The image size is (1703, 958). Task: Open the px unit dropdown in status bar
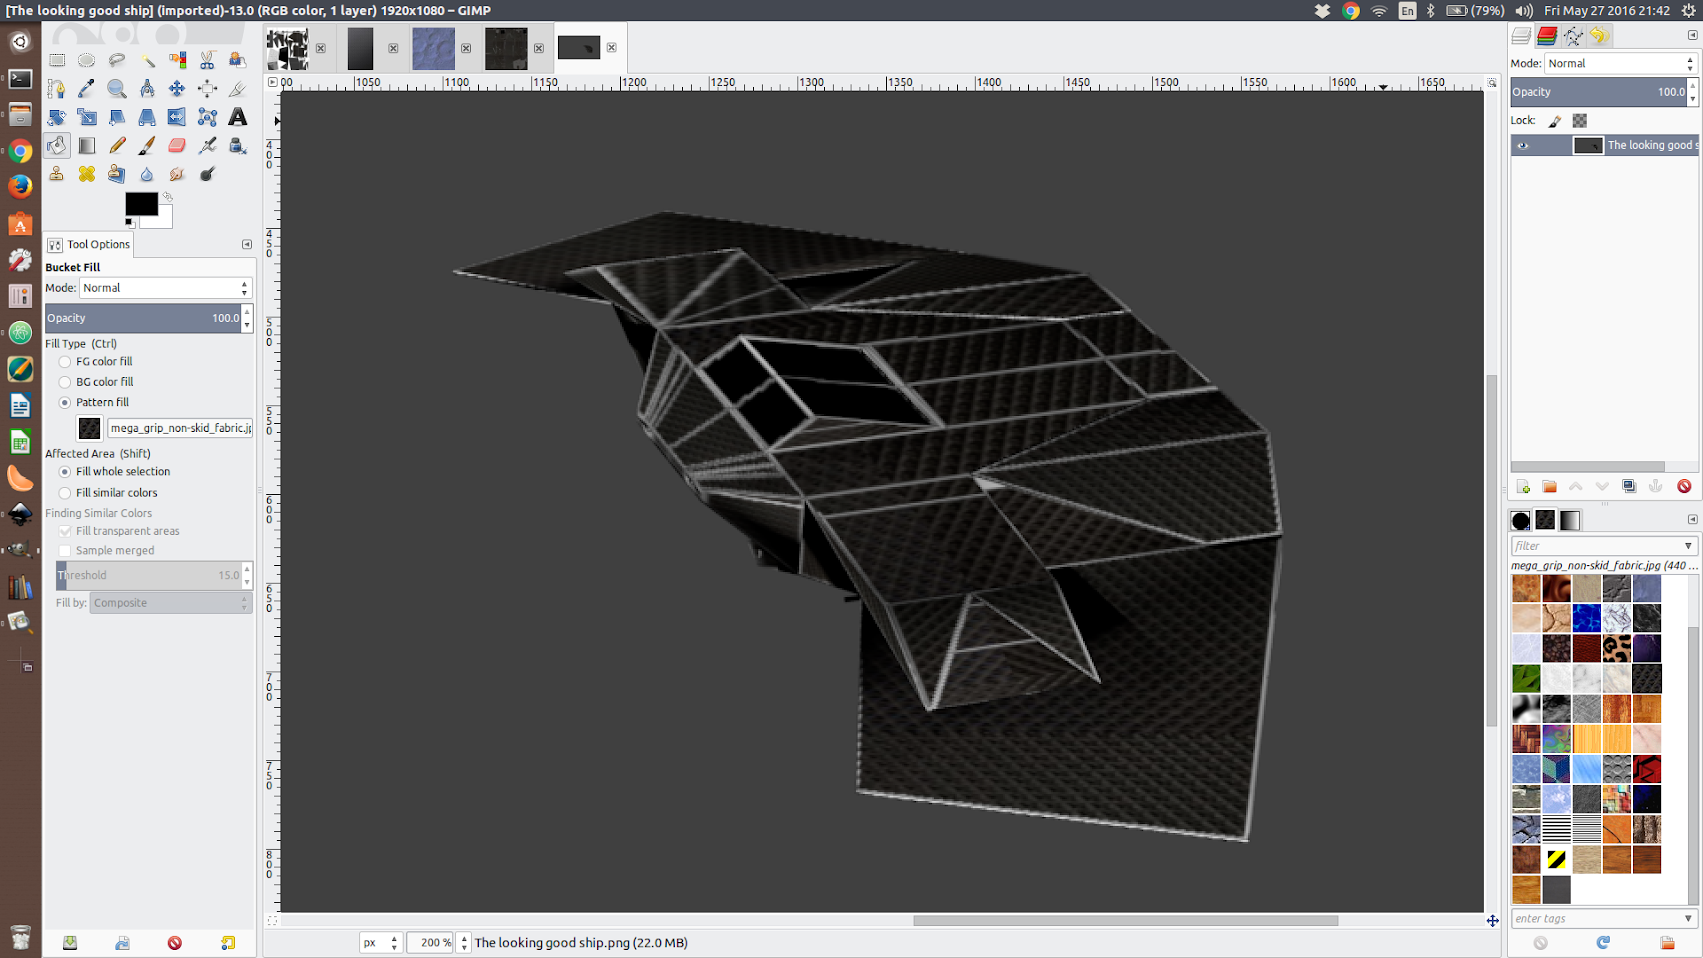pyautogui.click(x=381, y=943)
